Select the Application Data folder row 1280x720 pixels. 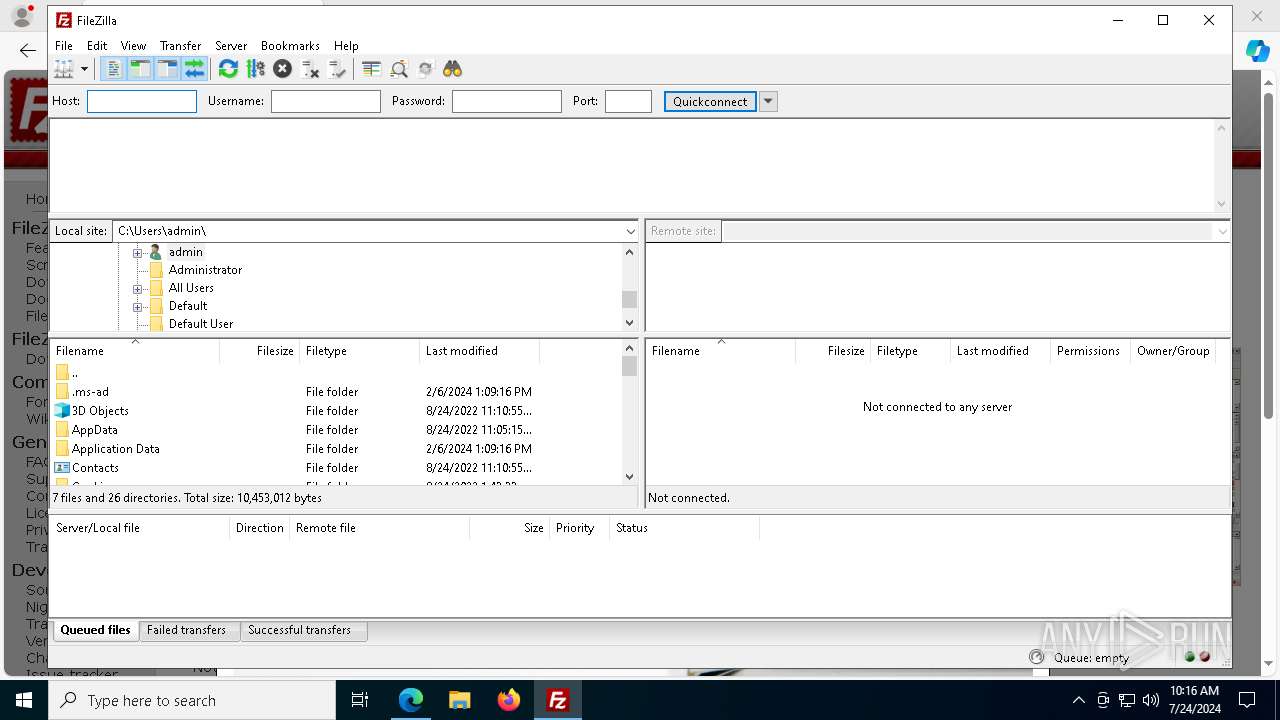pyautogui.click(x=335, y=449)
